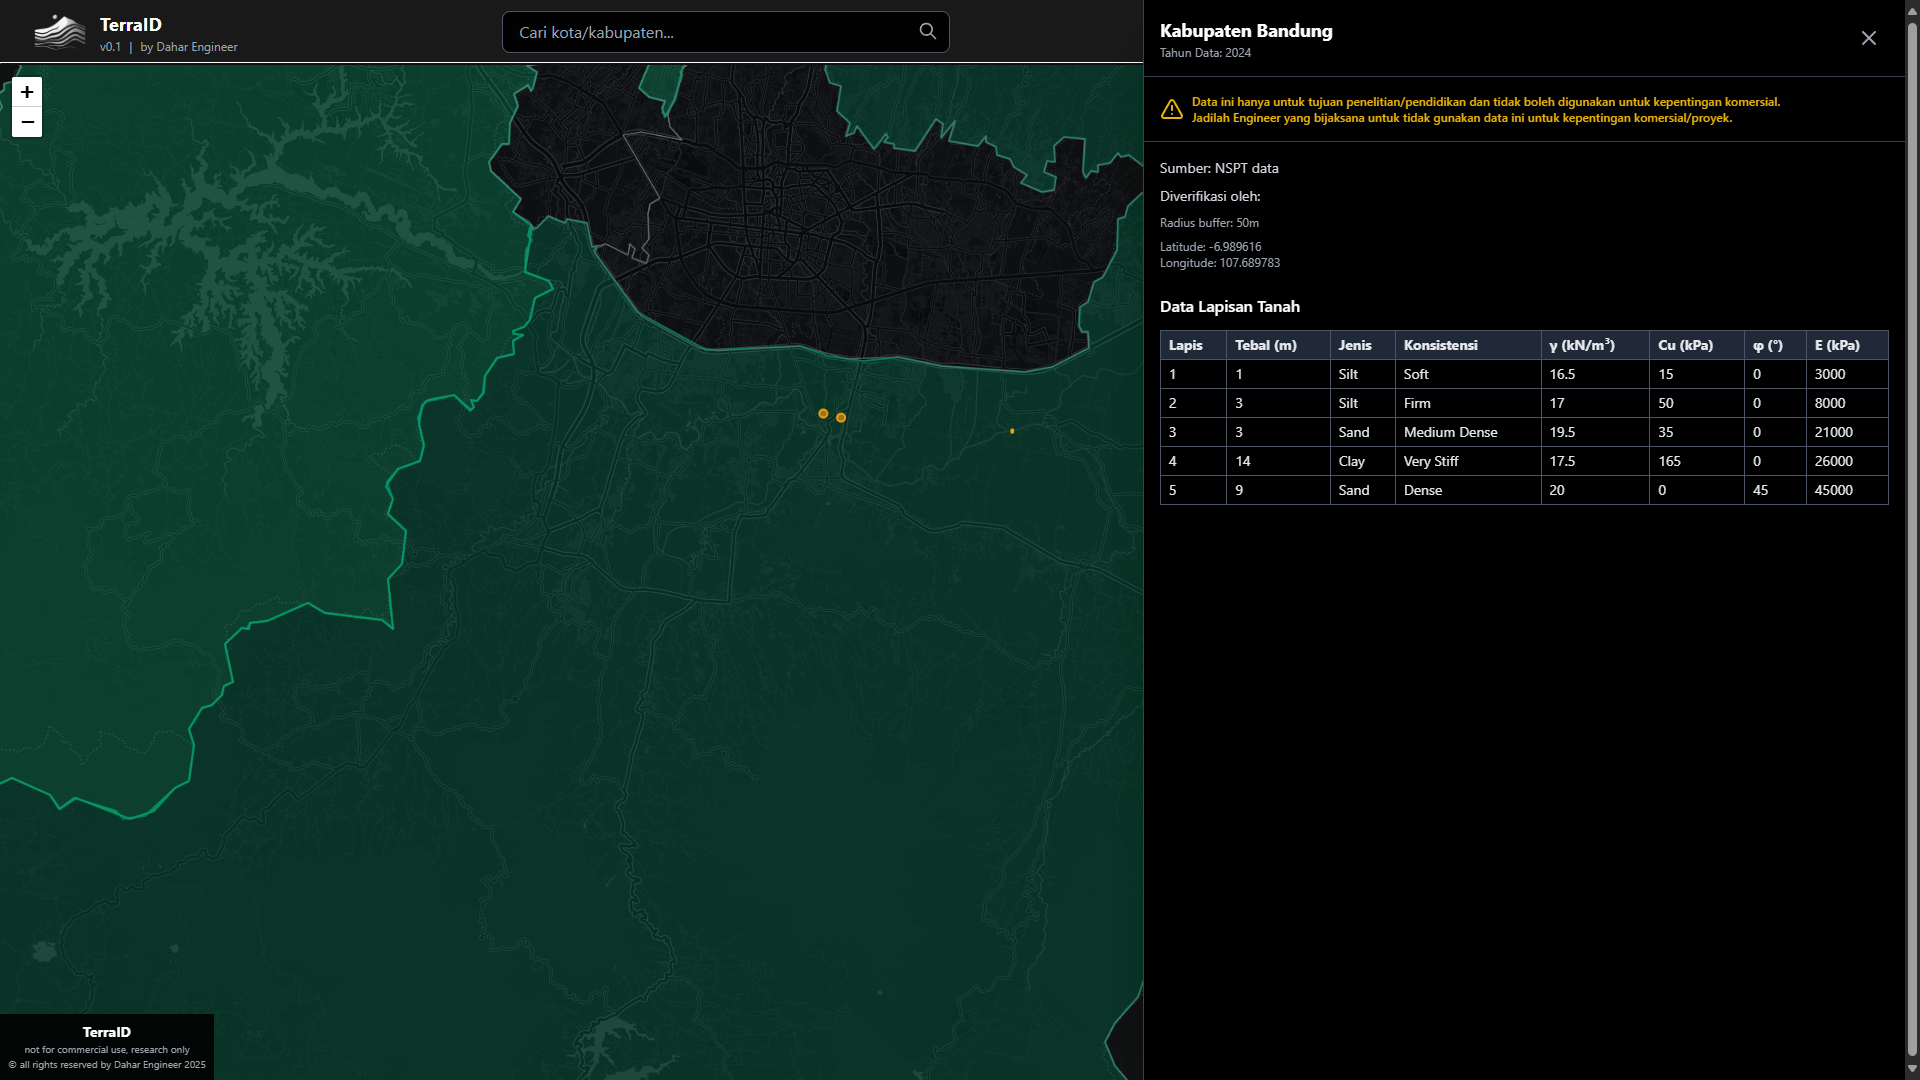Screen dimensions: 1920x1080
Task: Click the scrollbar down arrow
Action: (x=1912, y=1069)
